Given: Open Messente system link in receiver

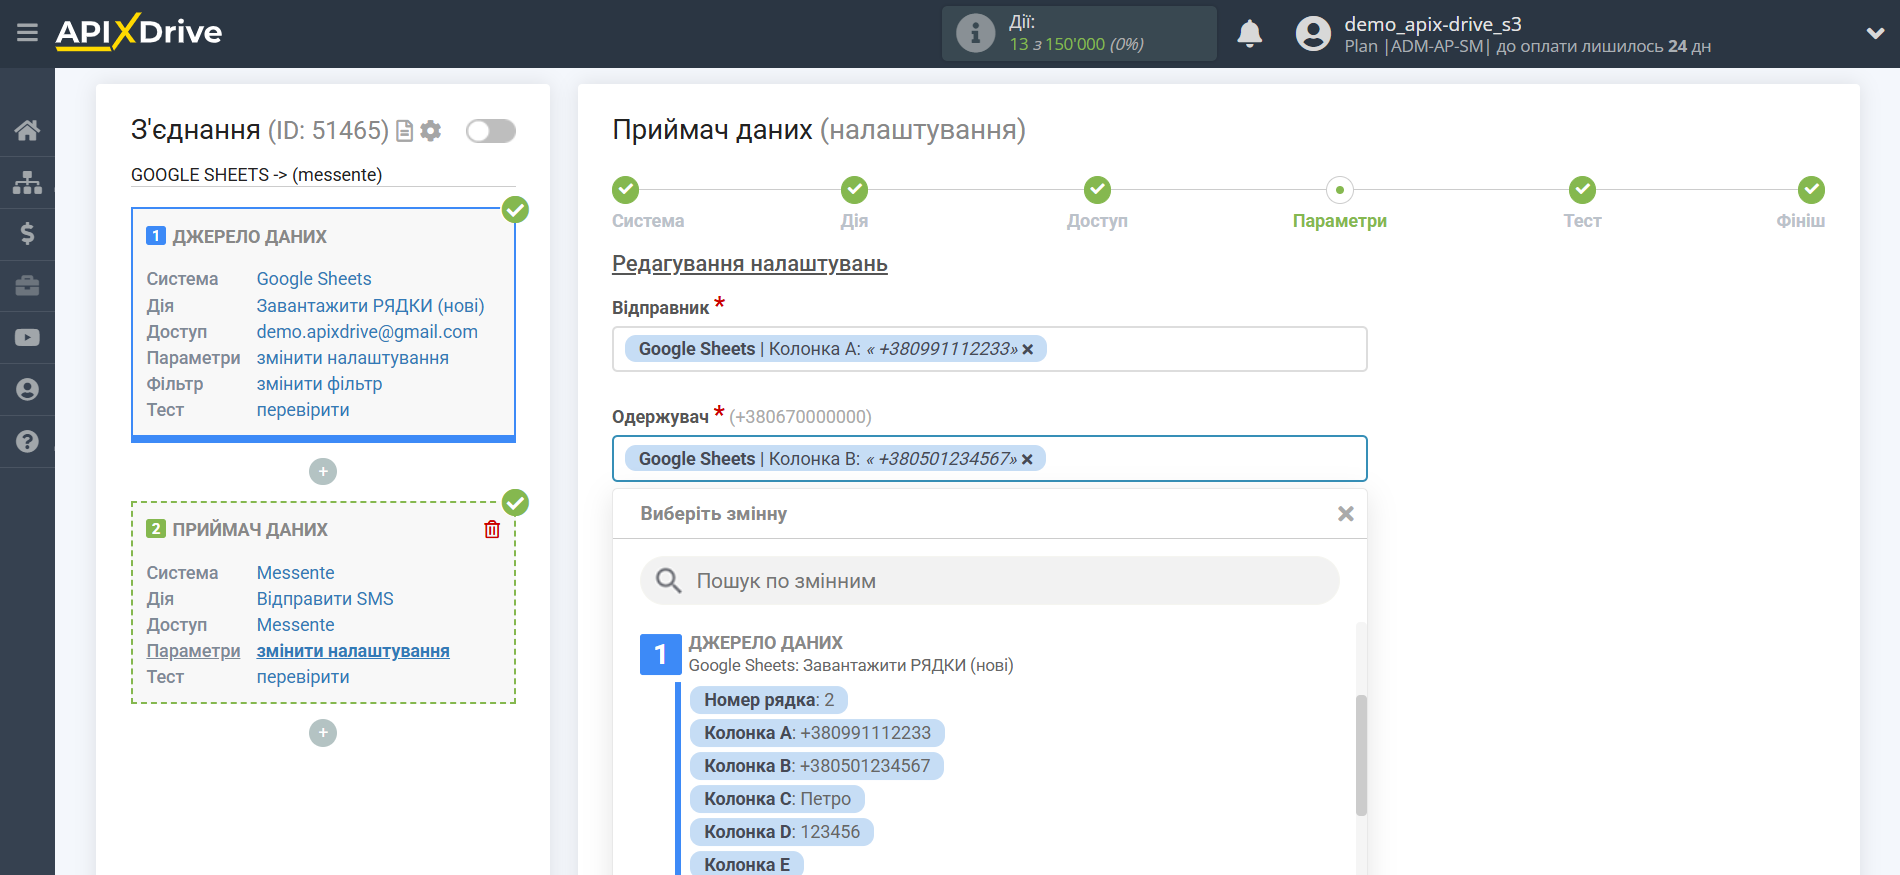Looking at the screenshot, I should click(x=295, y=573).
